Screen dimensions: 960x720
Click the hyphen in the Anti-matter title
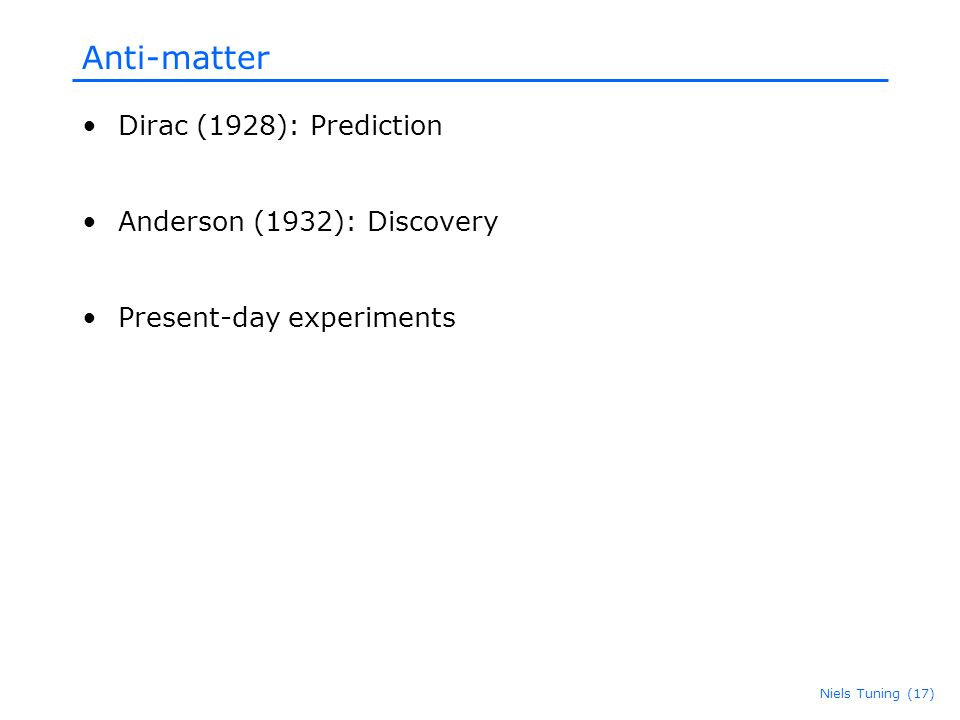coord(153,61)
